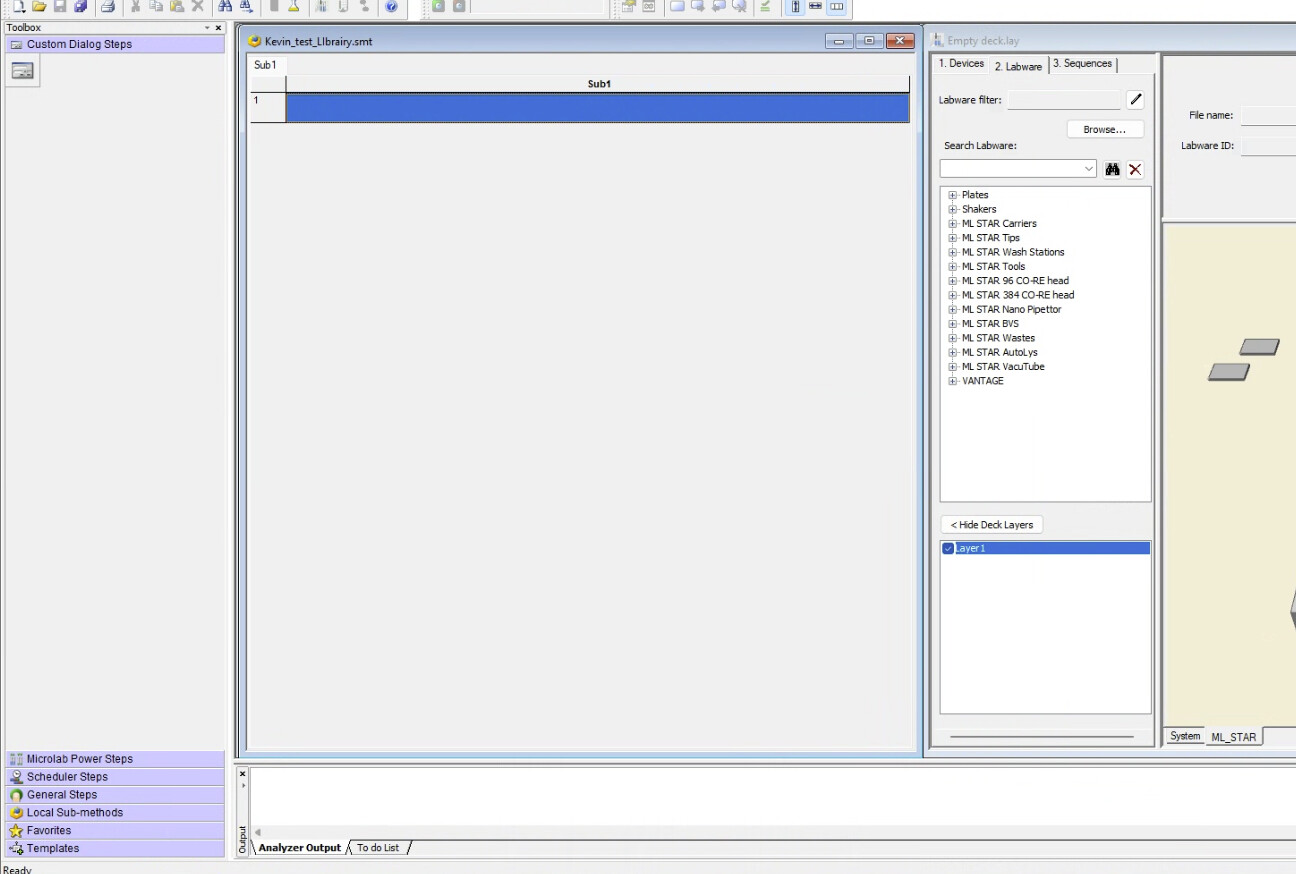This screenshot has width=1296, height=874.
Task: Switch to the 1. Devices tab
Action: click(x=960, y=64)
